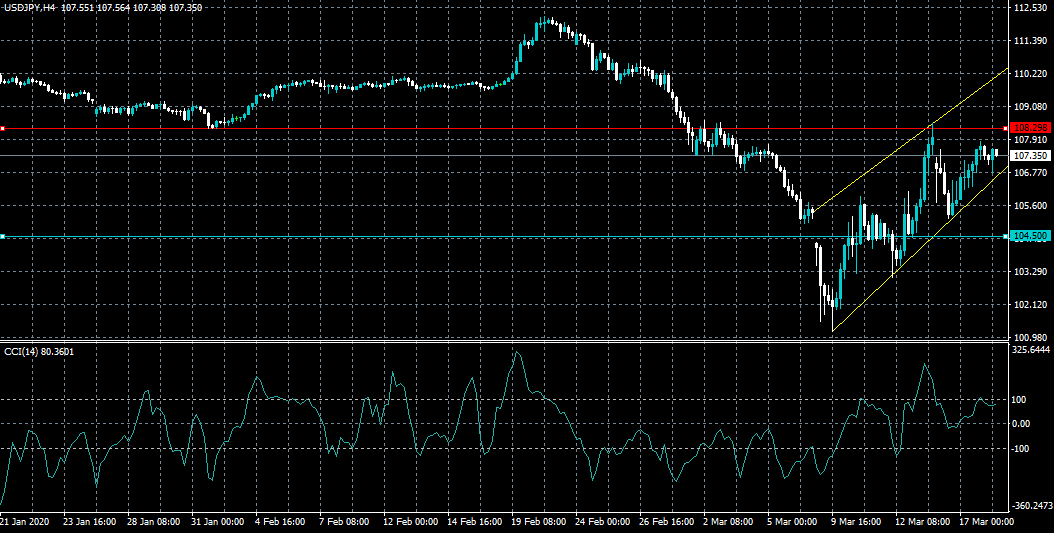Image resolution: width=1054 pixels, height=533 pixels.
Task: Click price scale value 109.080
Action: coord(1030,107)
